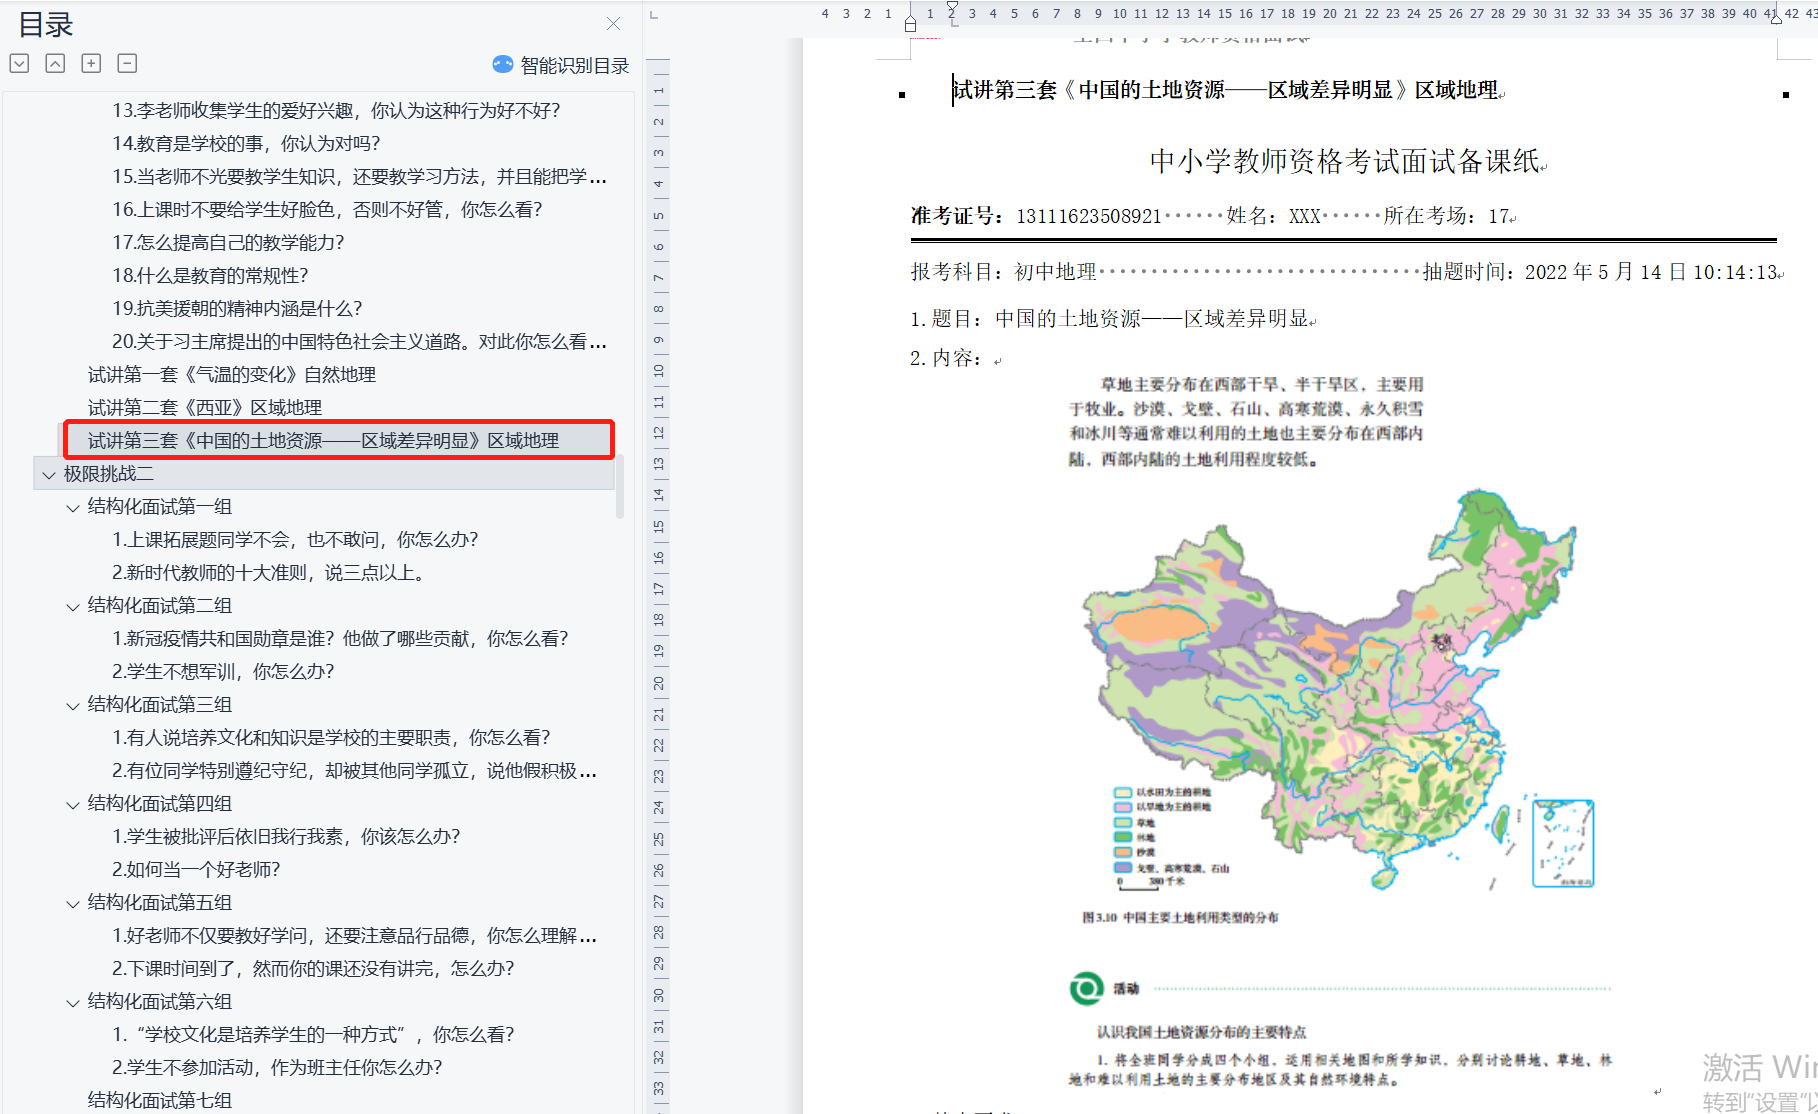
Task: Click the tab stop selector at ruler corner
Action: 654,14
